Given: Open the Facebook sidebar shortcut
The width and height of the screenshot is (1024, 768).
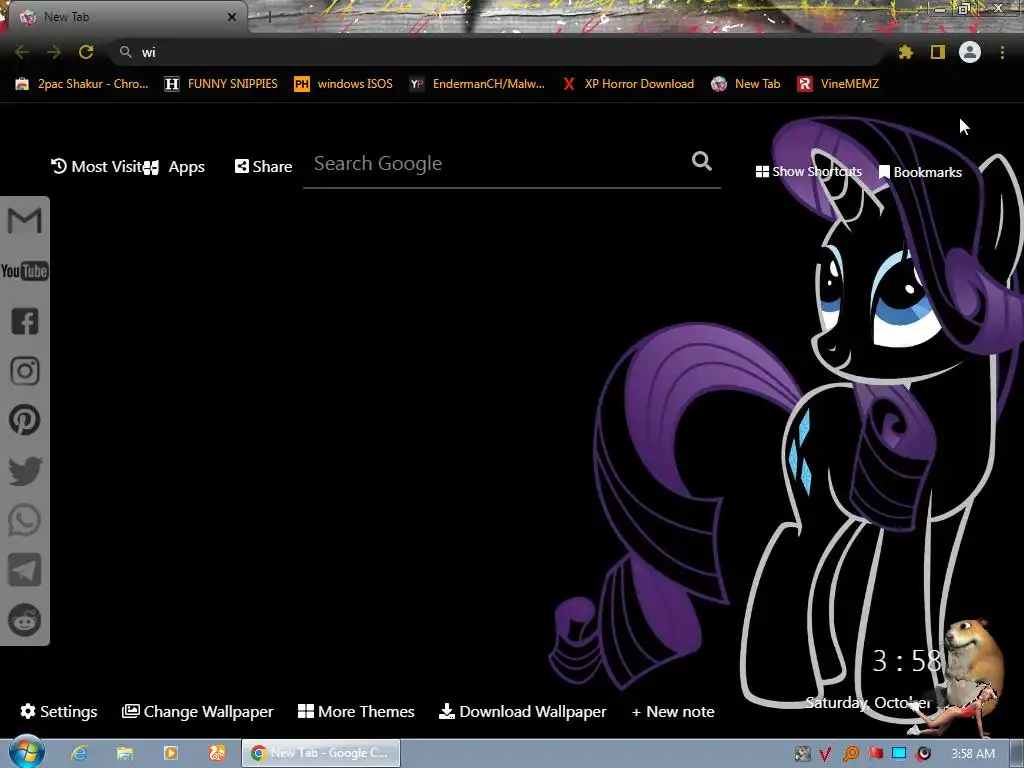Looking at the screenshot, I should 25,321.
